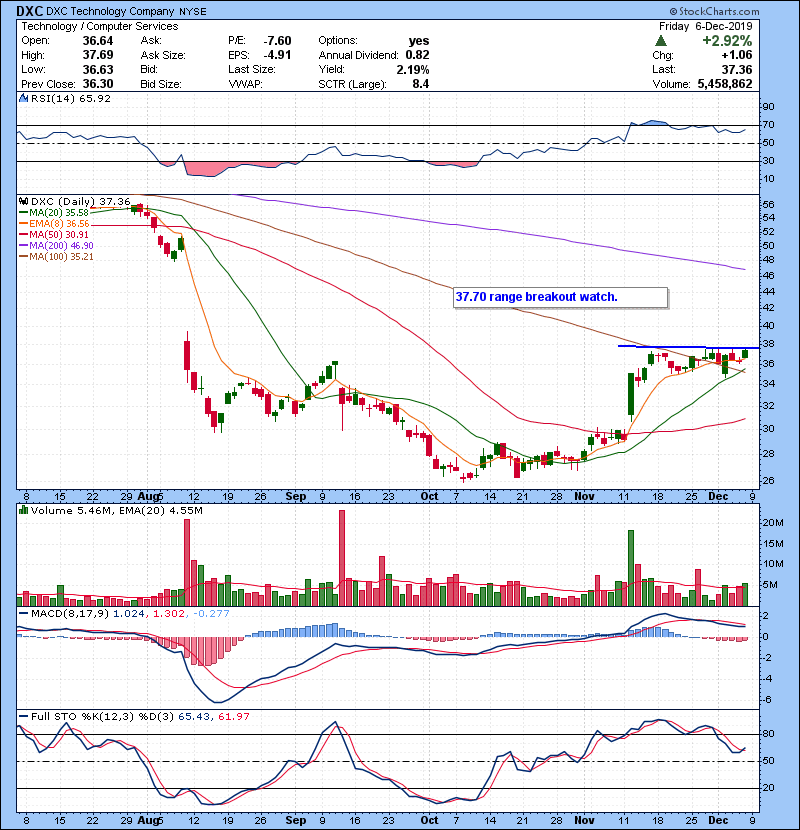This screenshot has width=800, height=830.
Task: Click the DXC (Daily) 37.36 chart label
Action: tap(80, 201)
